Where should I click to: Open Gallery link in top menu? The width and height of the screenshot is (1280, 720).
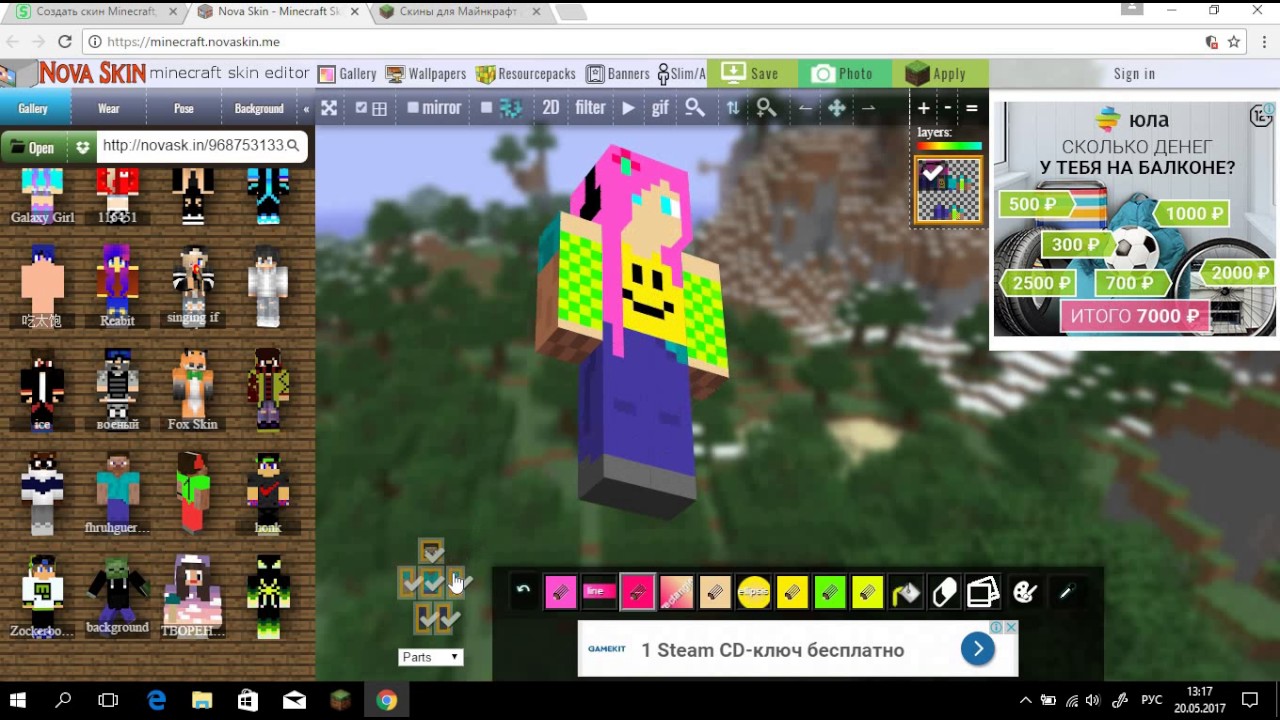click(x=347, y=74)
